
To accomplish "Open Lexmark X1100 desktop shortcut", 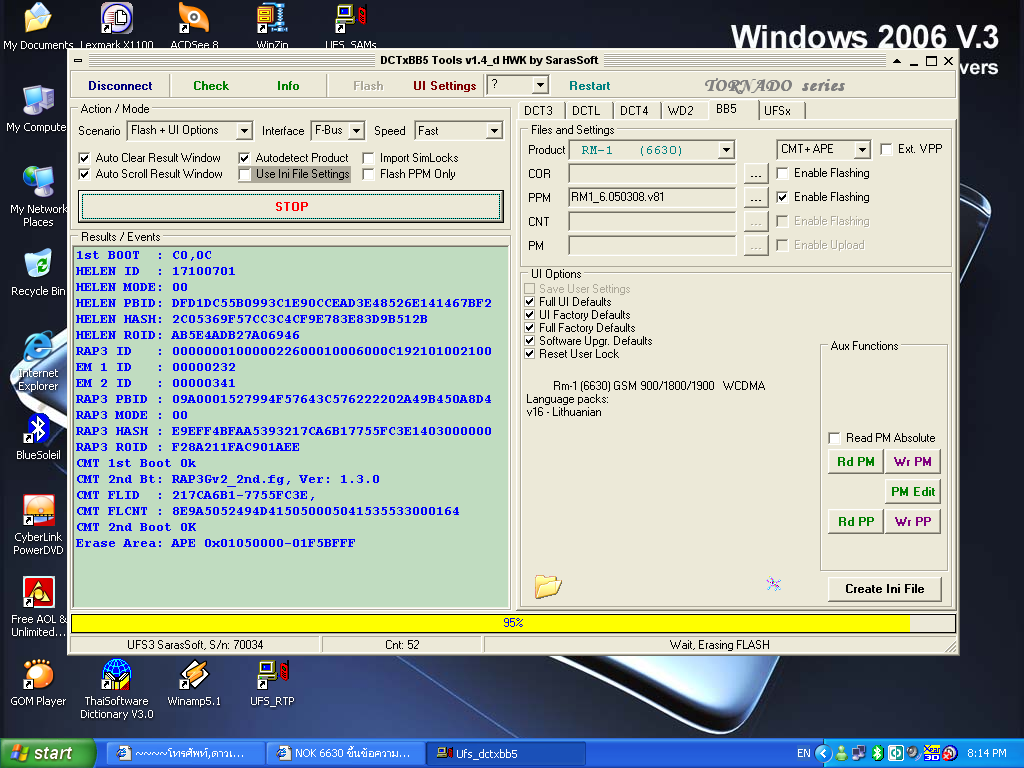I will [x=117, y=26].
